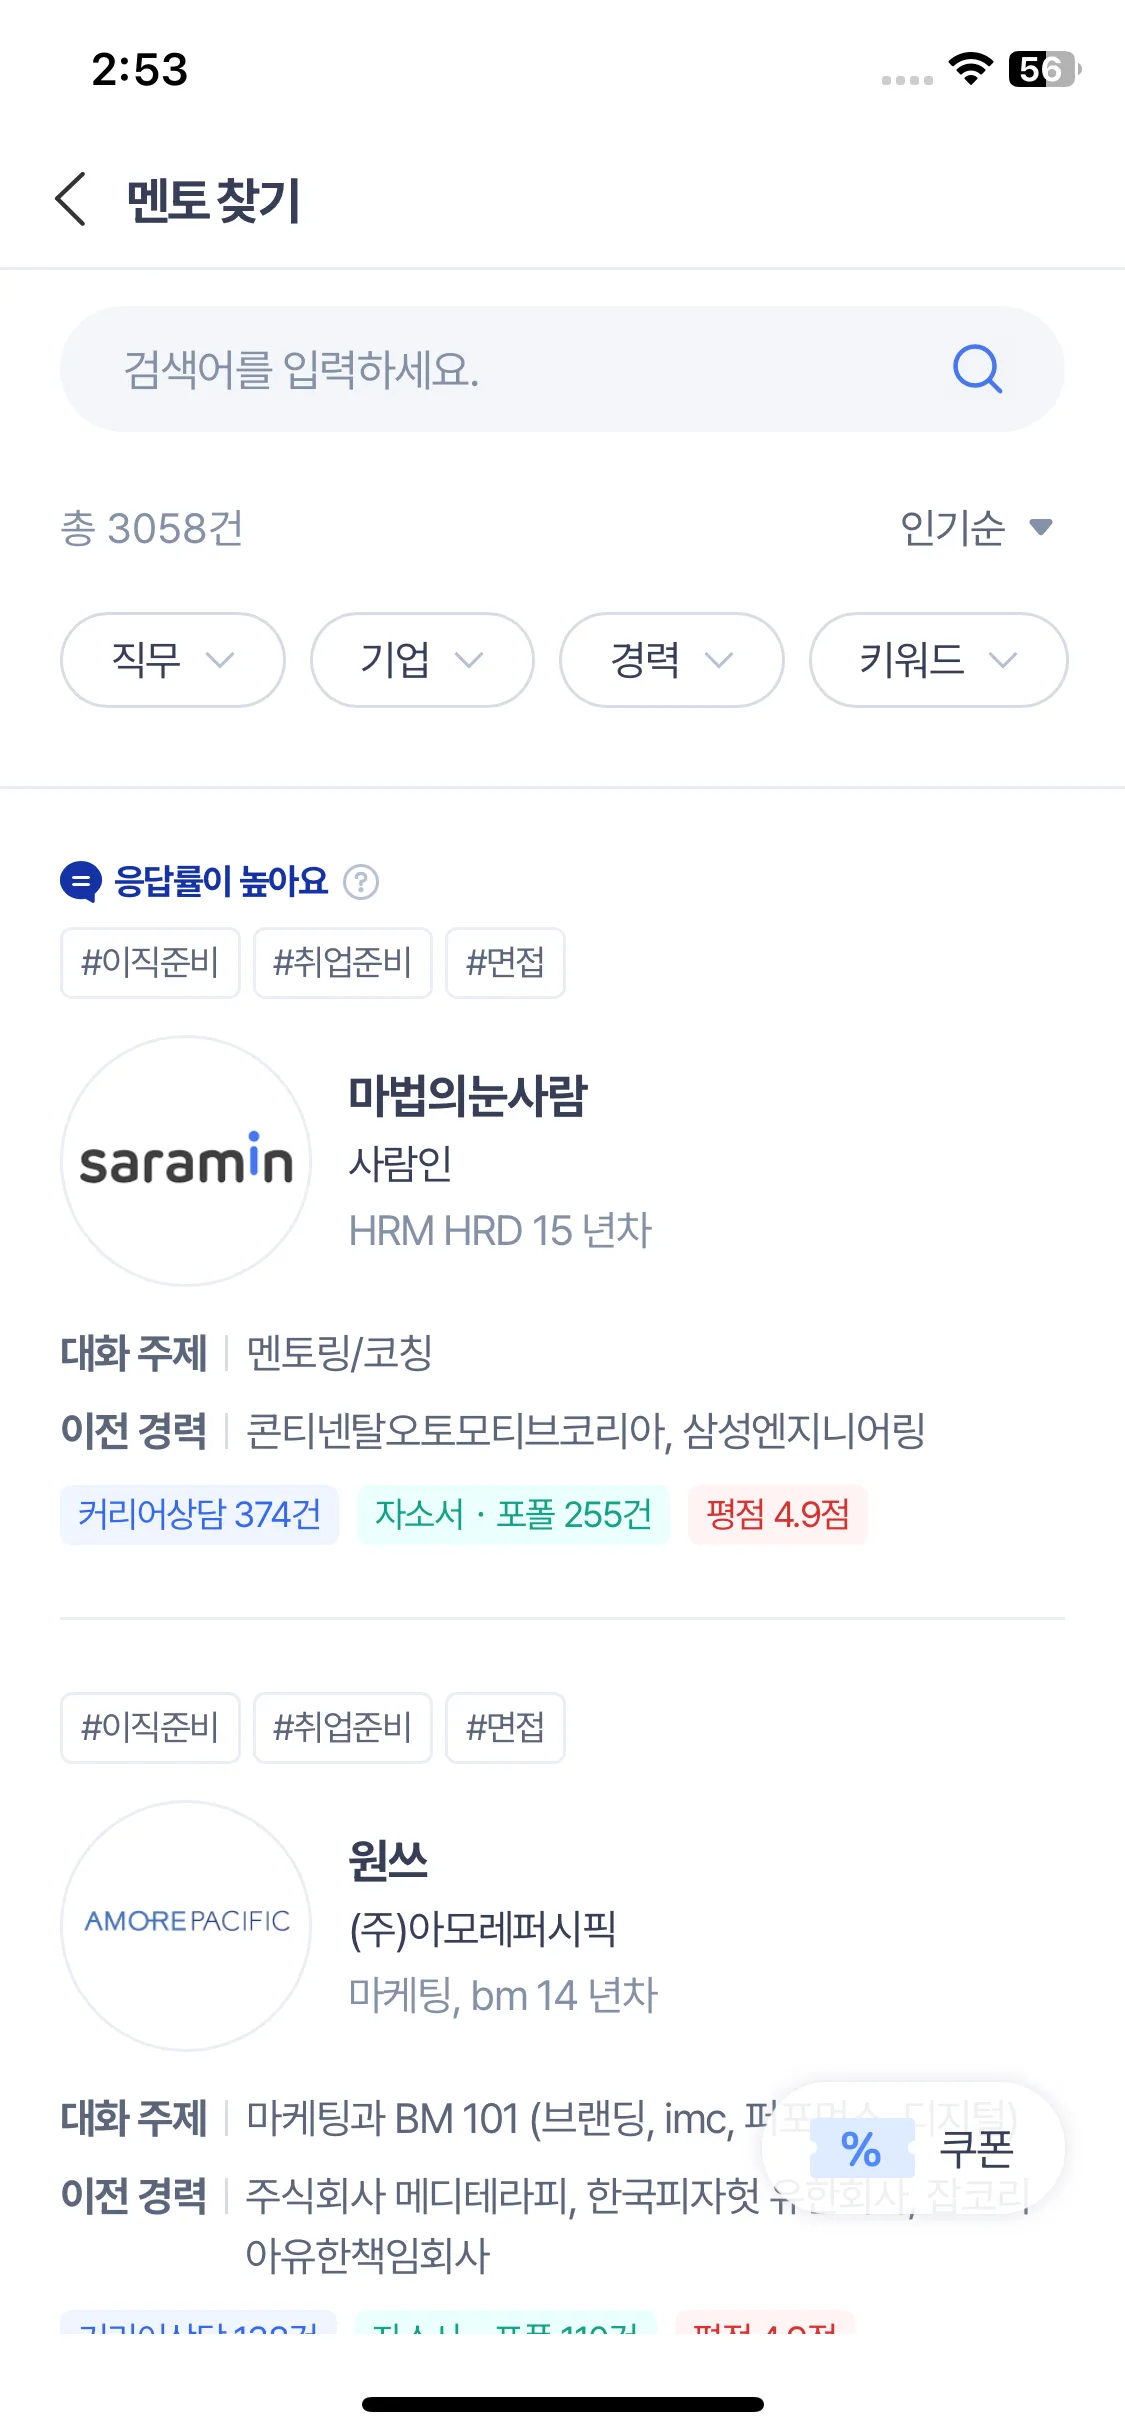
Task: Focus the search keyword input field
Action: coord(500,369)
